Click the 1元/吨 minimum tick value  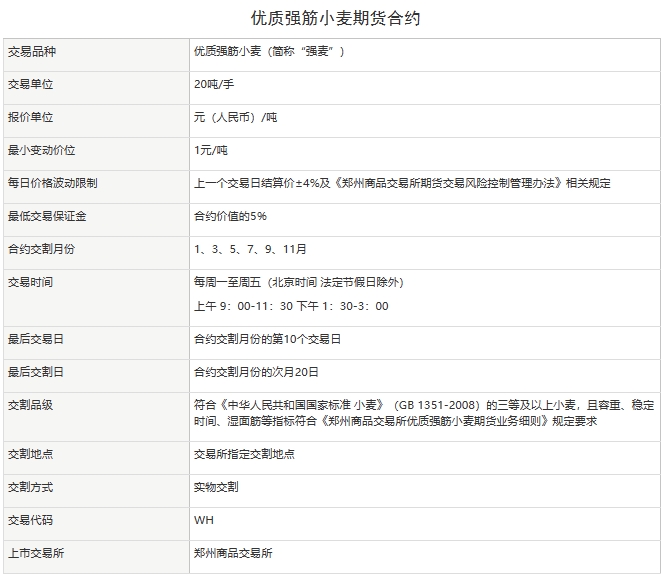[x=211, y=150]
